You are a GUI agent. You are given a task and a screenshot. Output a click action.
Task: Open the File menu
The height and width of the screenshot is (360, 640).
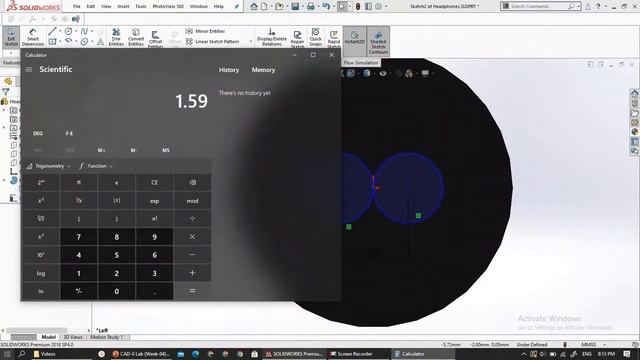click(x=76, y=6)
